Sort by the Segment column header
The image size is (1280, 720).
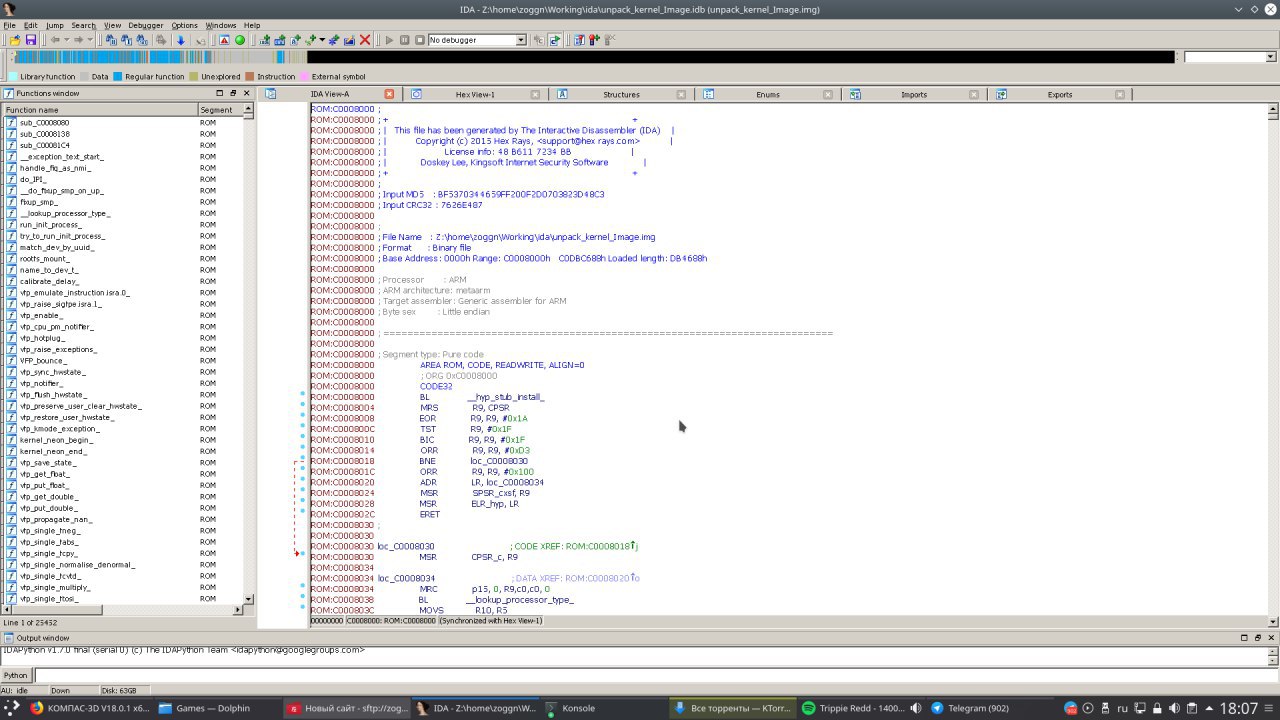click(216, 110)
